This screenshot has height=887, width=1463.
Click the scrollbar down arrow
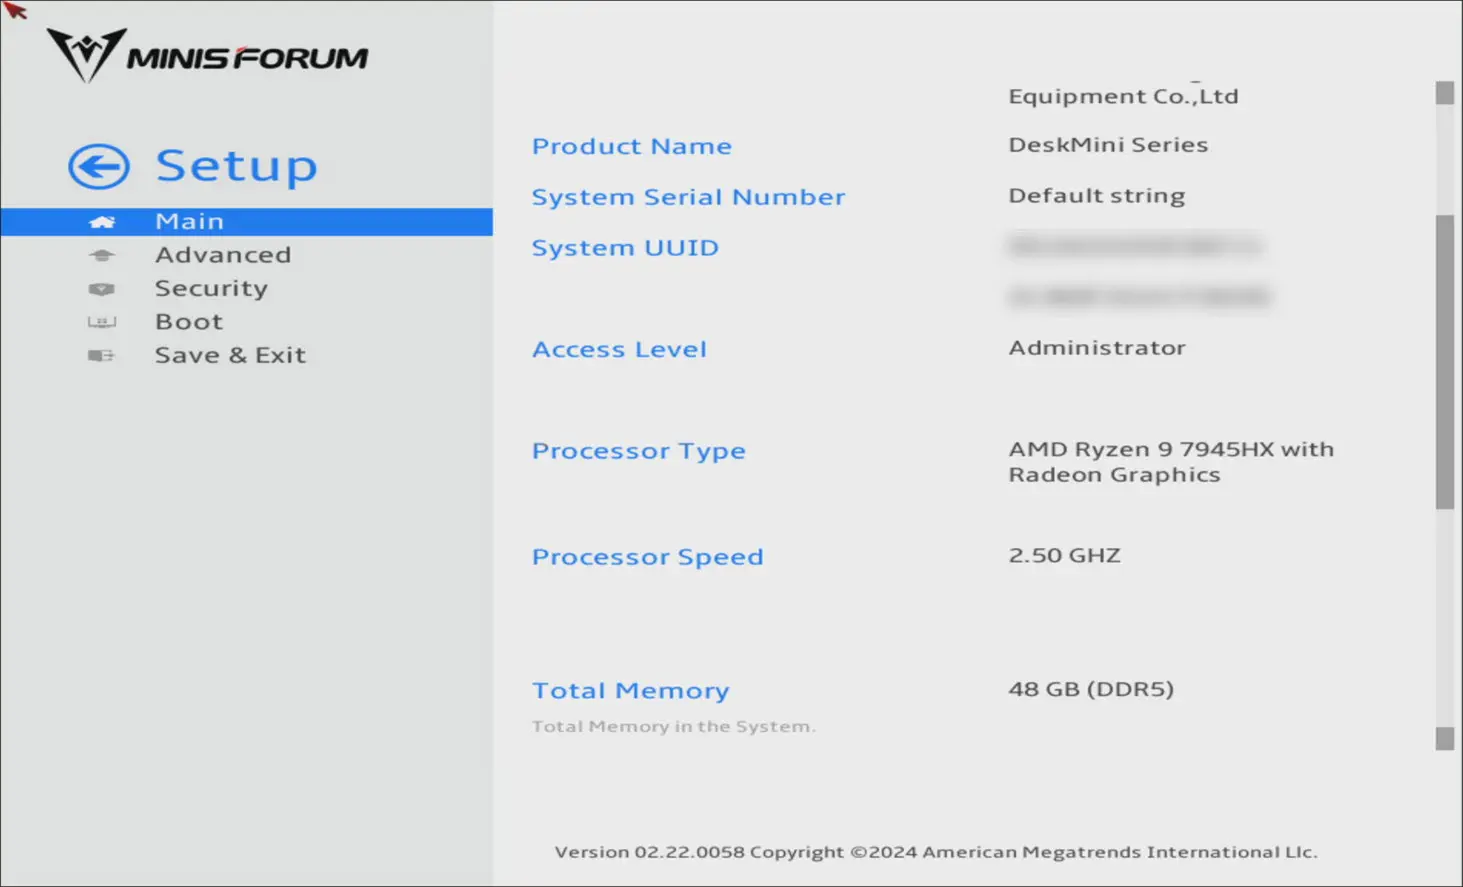pyautogui.click(x=1445, y=738)
